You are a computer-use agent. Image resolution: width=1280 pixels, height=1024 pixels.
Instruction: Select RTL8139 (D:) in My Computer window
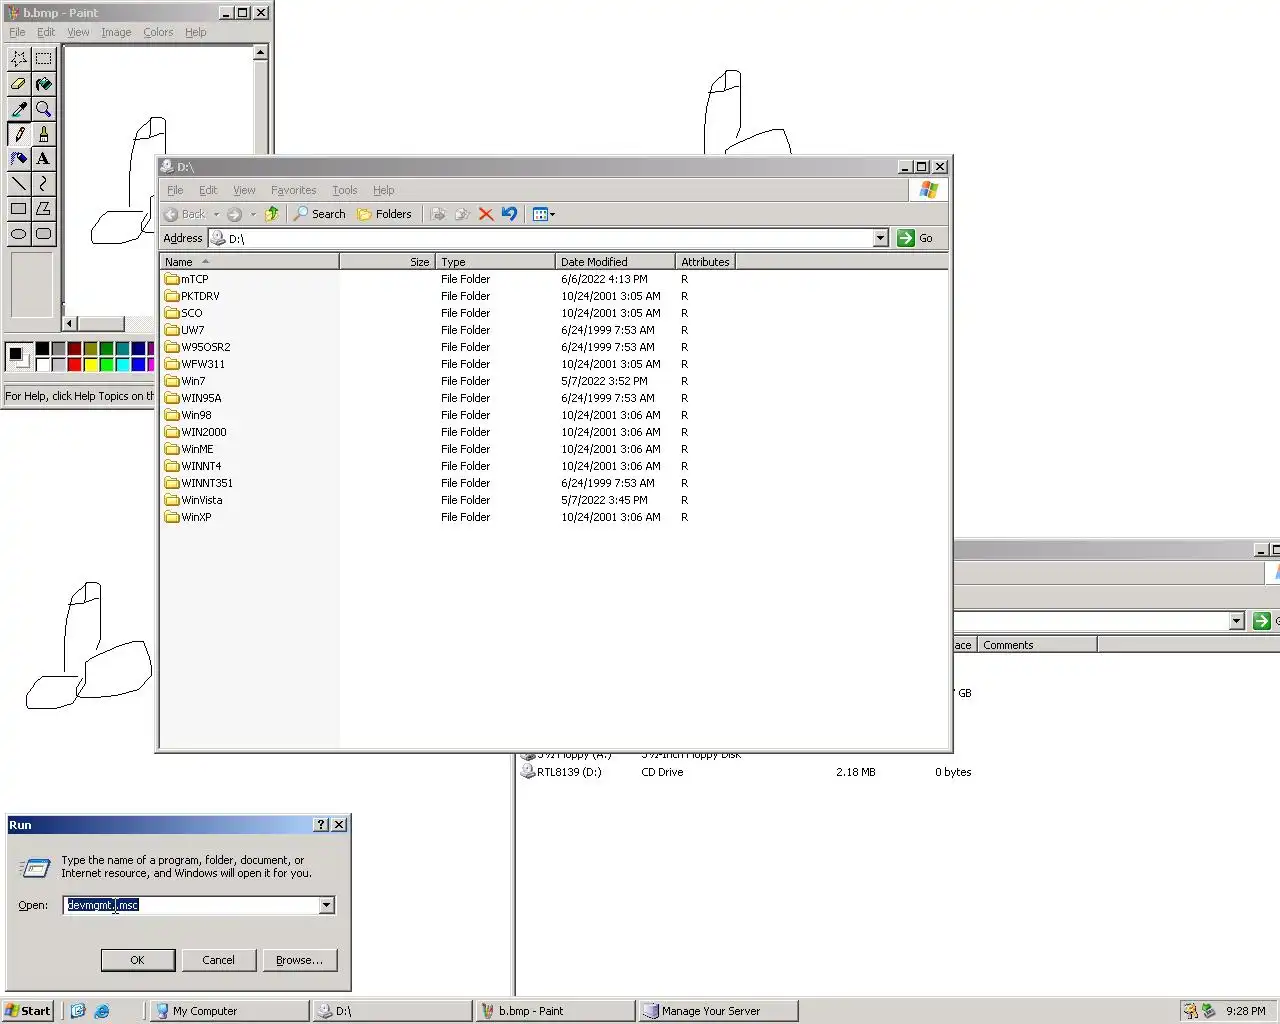(561, 772)
